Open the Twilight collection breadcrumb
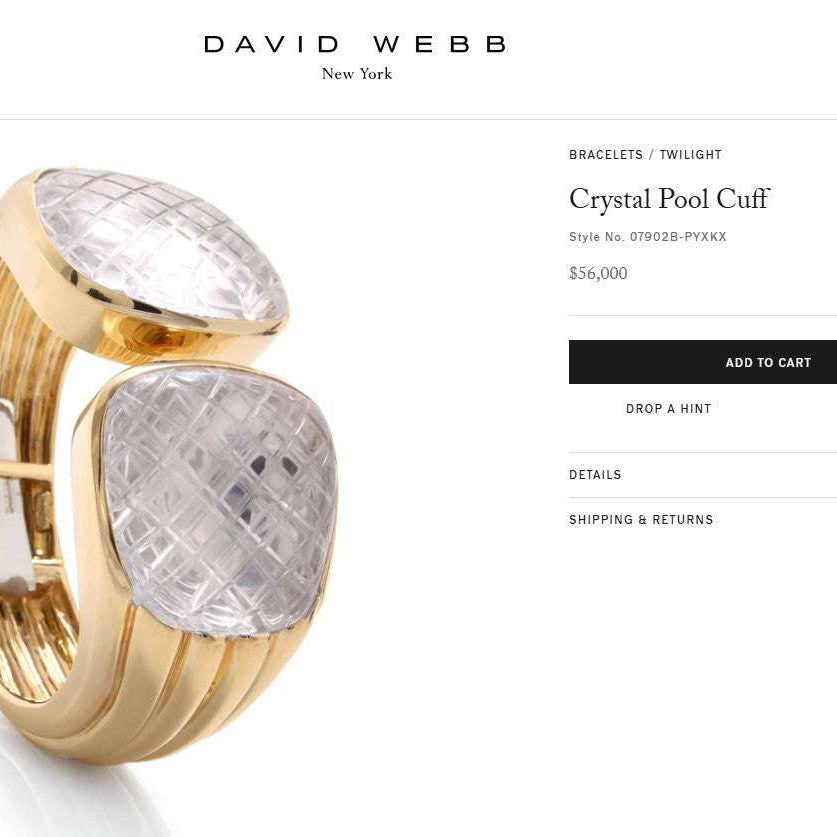Screen dimensions: 837x837 (690, 155)
